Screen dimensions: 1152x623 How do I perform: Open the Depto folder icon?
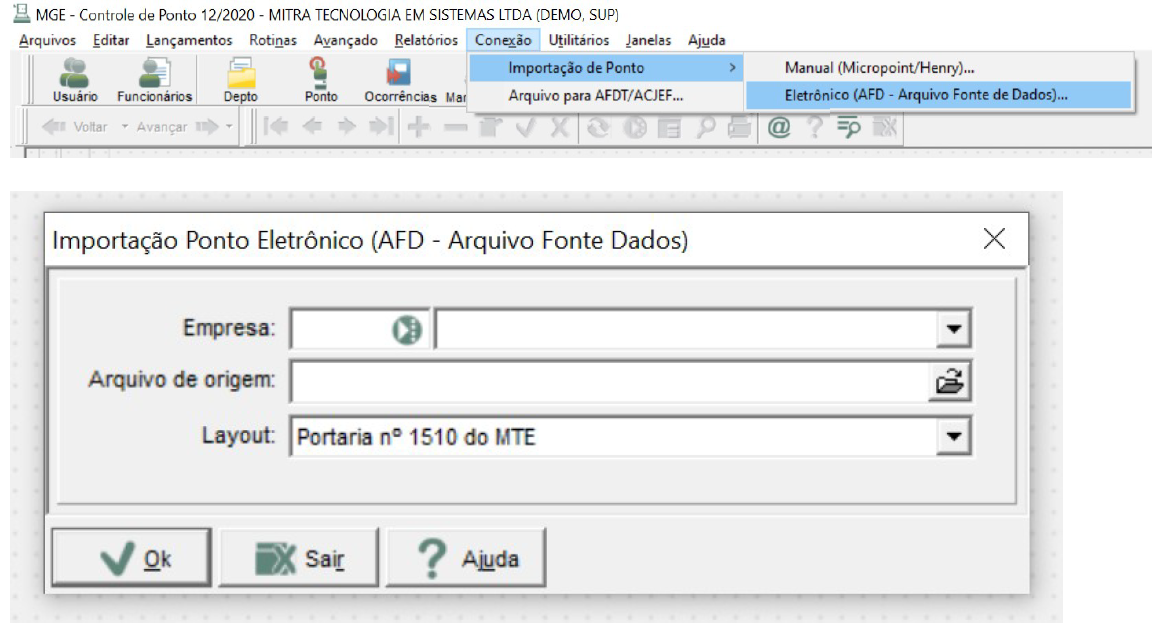click(x=241, y=80)
